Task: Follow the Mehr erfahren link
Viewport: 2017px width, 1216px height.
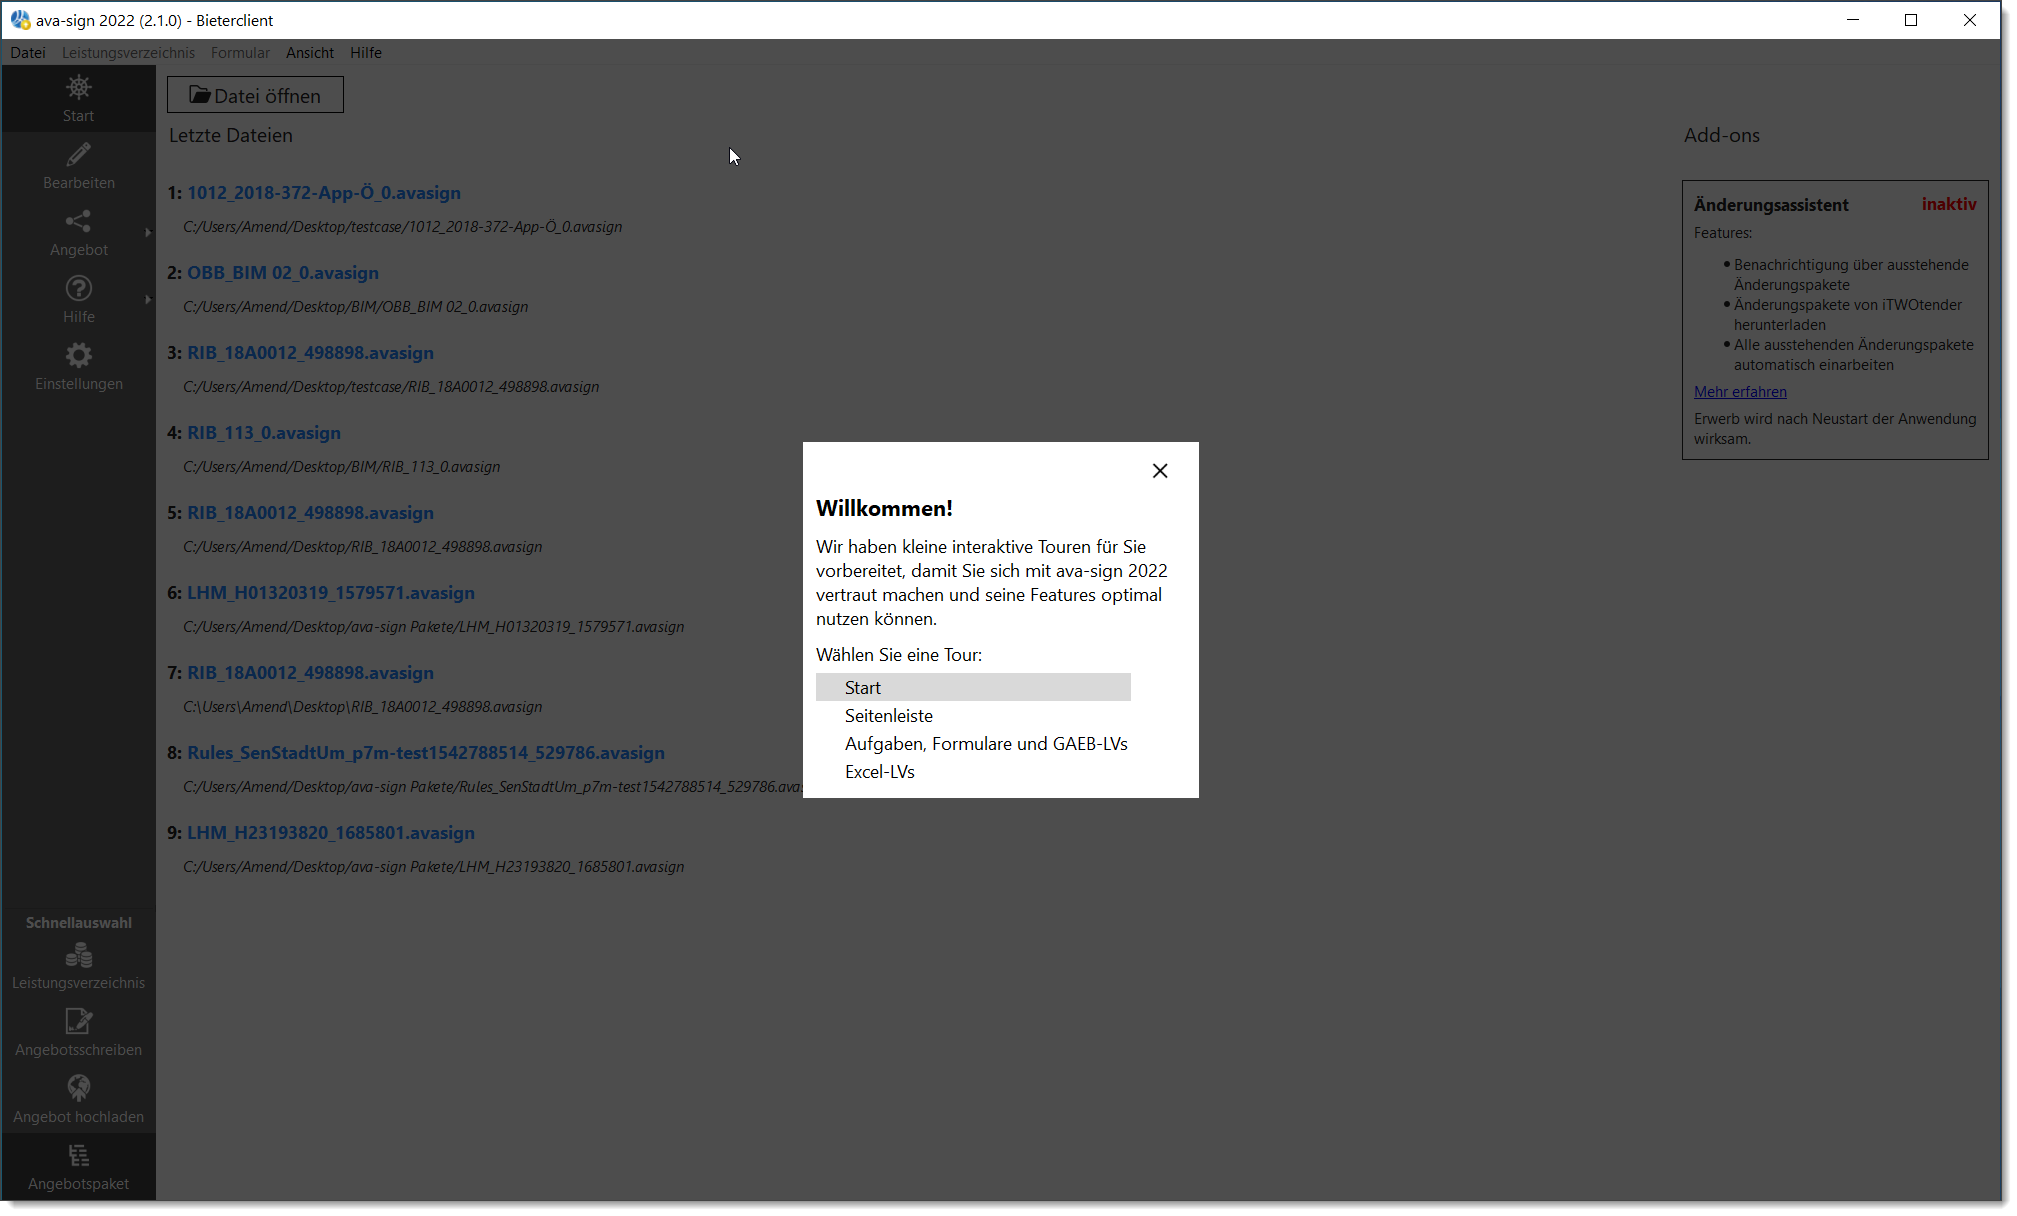Action: [1740, 391]
